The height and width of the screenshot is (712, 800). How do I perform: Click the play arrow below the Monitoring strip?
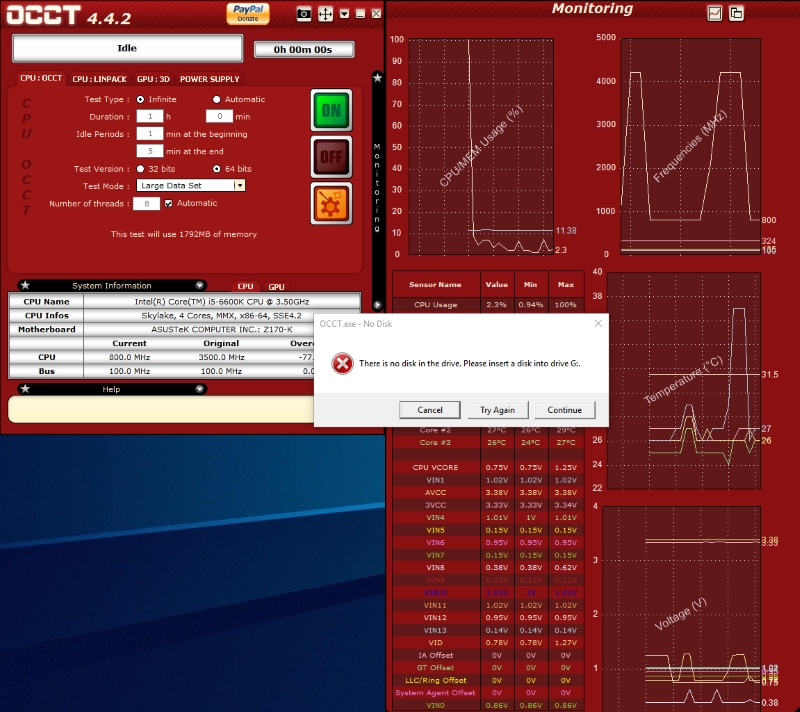click(x=378, y=305)
